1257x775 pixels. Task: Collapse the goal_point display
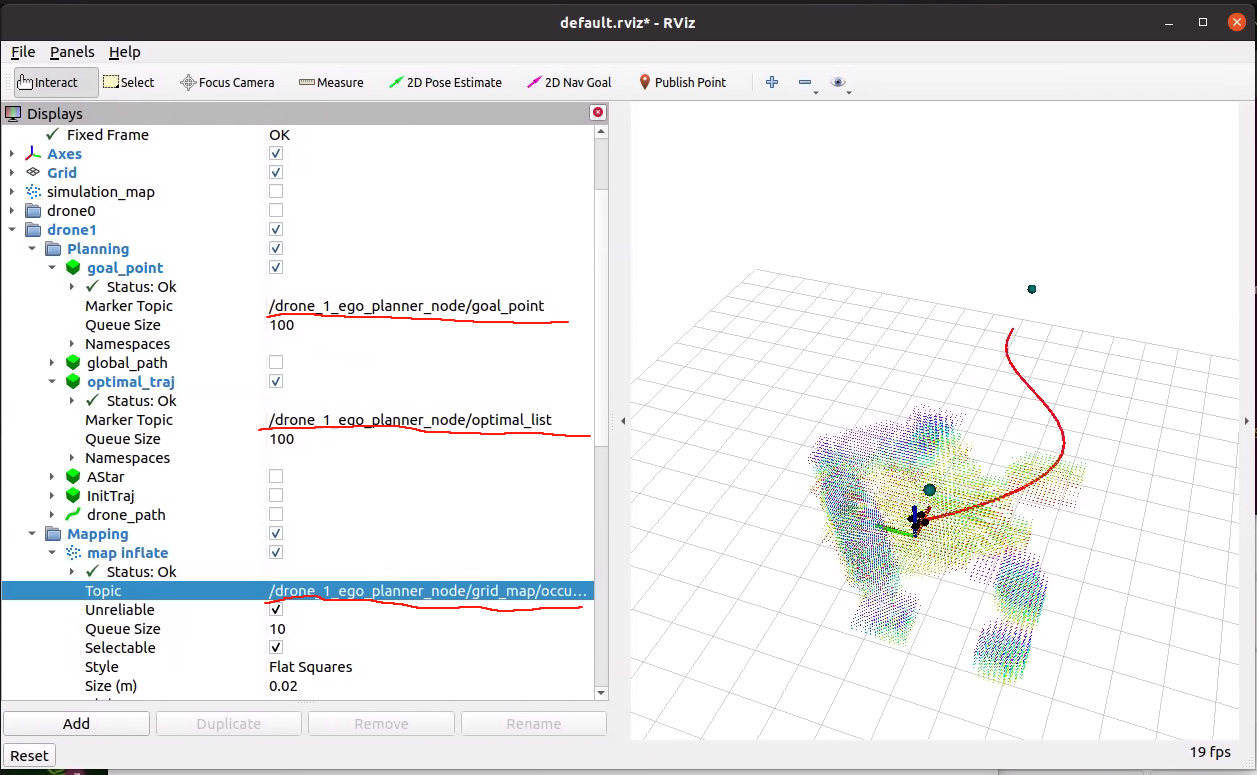(52, 268)
